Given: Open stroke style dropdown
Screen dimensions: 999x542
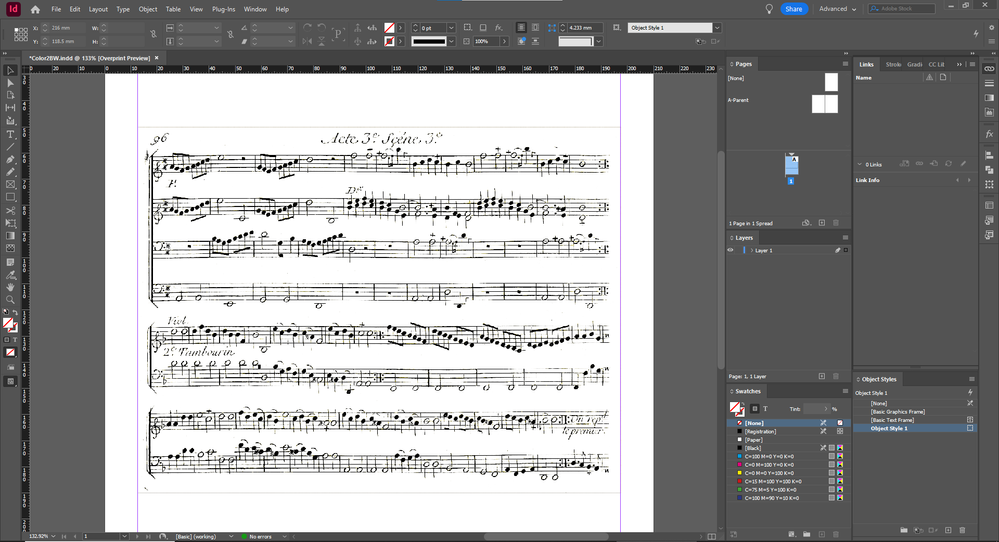Looking at the screenshot, I should click(x=451, y=41).
